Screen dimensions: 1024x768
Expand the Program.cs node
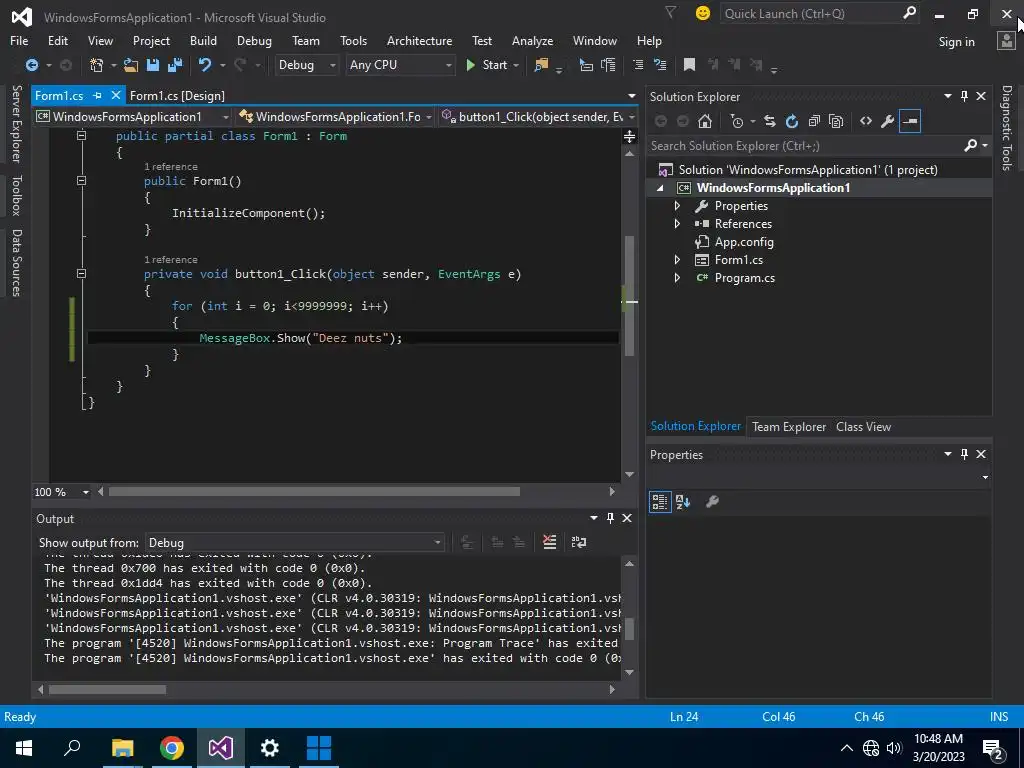pos(677,278)
